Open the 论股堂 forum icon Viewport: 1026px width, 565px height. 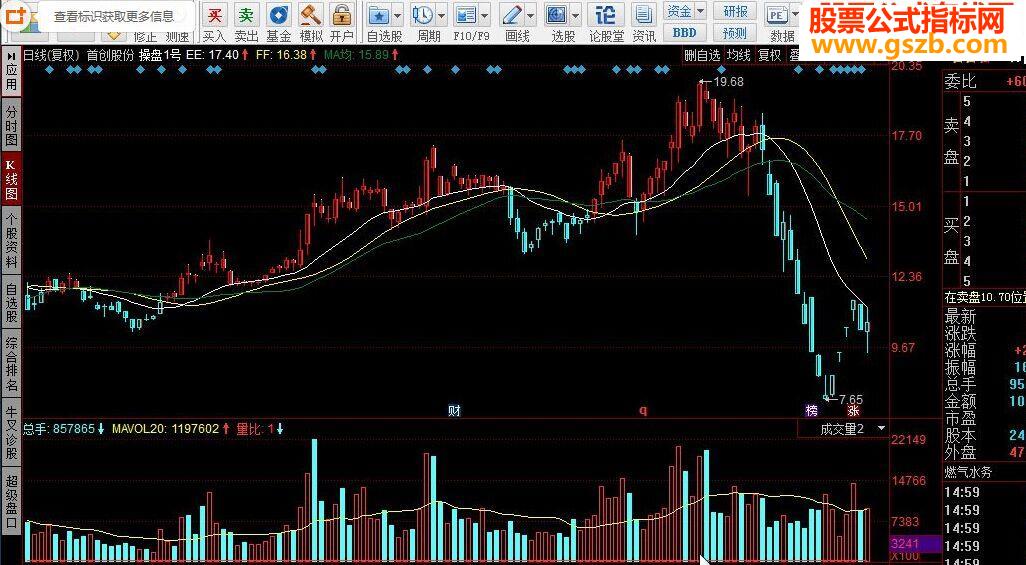click(x=606, y=14)
